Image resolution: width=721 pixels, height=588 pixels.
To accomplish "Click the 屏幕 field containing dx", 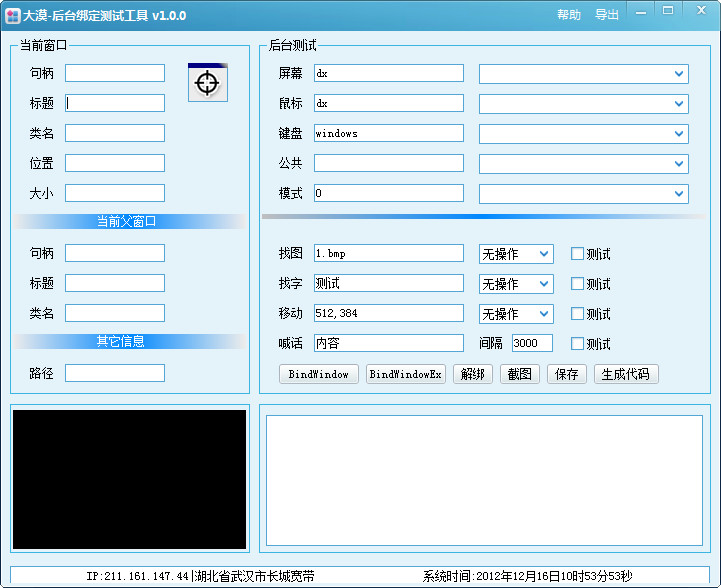I will 389,73.
